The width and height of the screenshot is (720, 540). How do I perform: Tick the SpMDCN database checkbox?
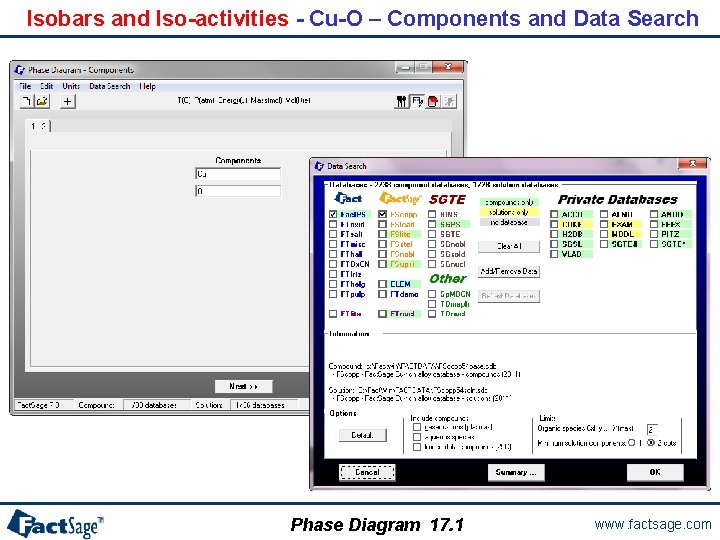[432, 294]
